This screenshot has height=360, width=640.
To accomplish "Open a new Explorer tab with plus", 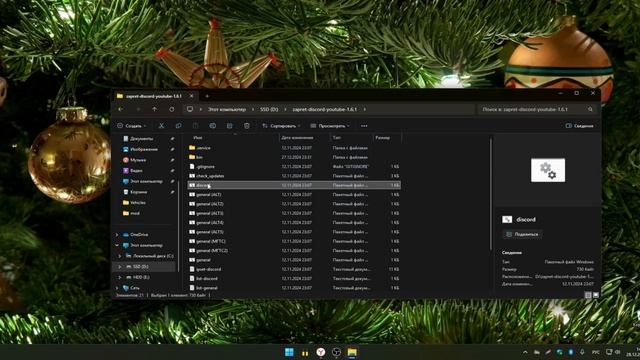I will click(207, 96).
